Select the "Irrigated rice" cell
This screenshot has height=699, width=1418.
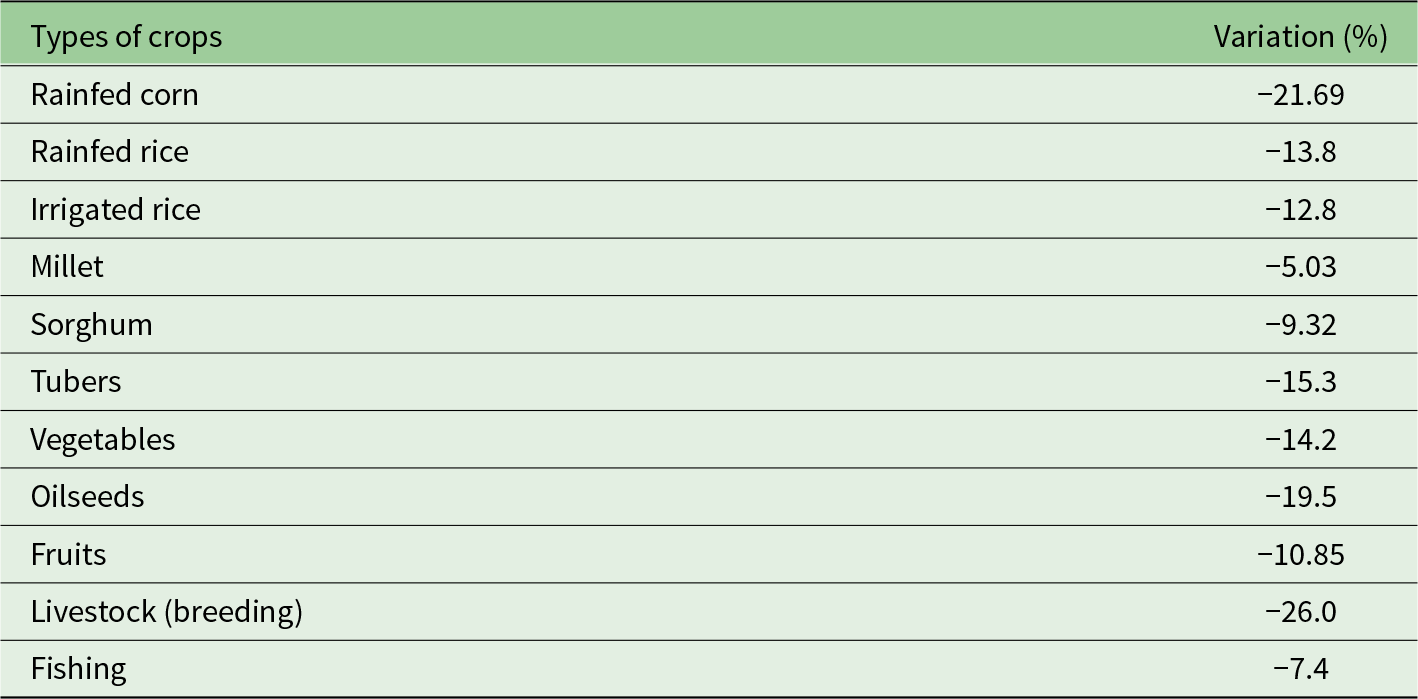coord(116,210)
